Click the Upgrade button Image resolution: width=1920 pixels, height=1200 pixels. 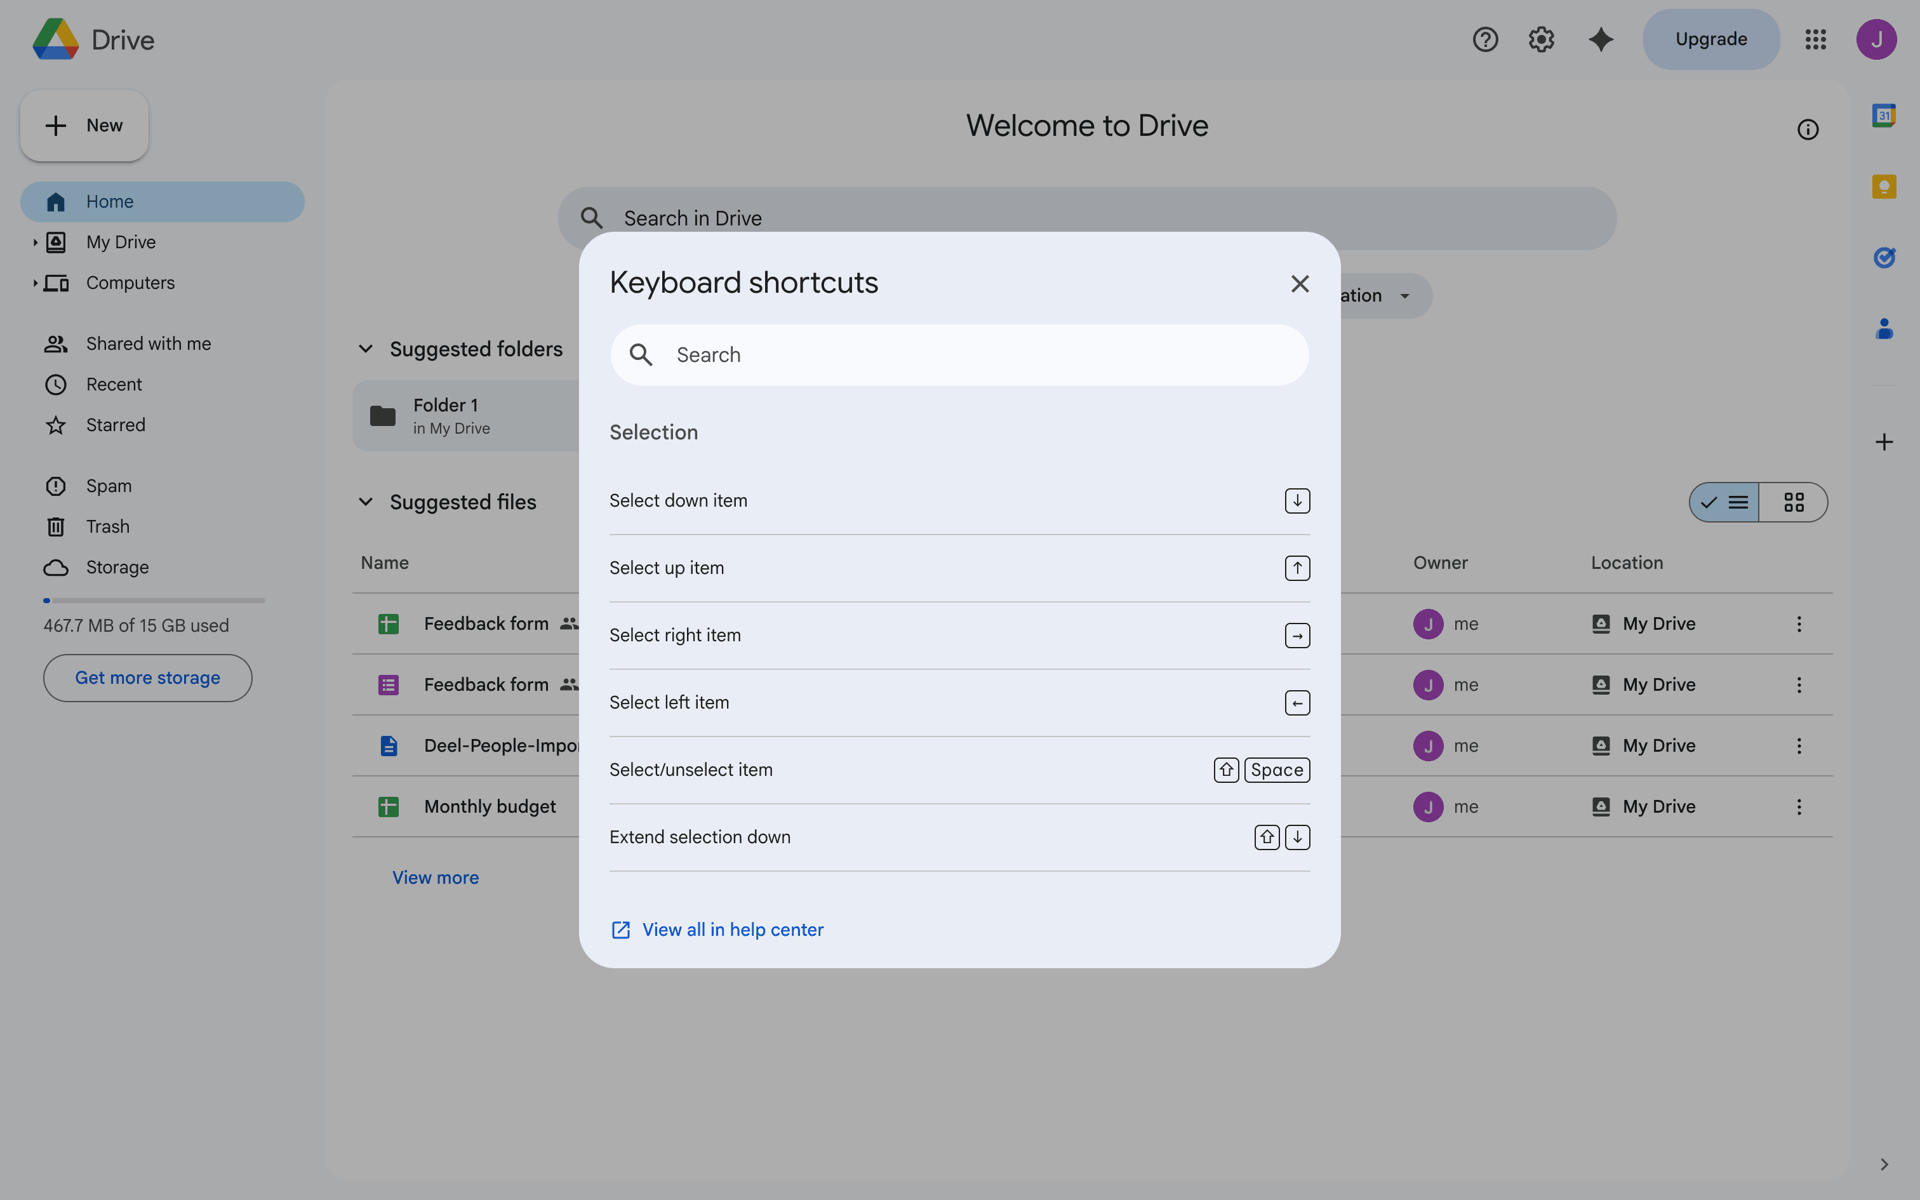(x=1711, y=39)
